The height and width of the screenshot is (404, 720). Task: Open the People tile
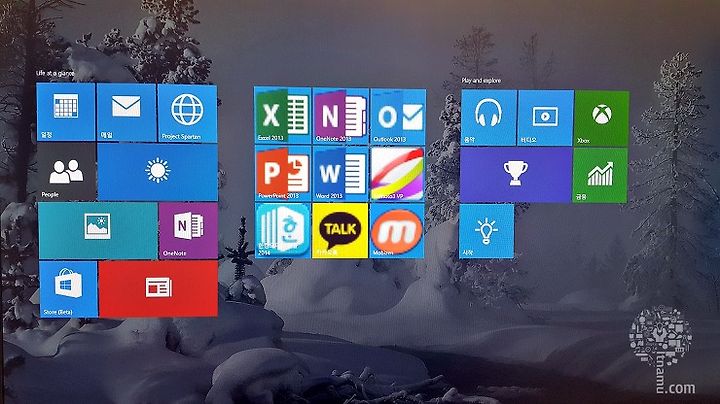[x=67, y=172]
